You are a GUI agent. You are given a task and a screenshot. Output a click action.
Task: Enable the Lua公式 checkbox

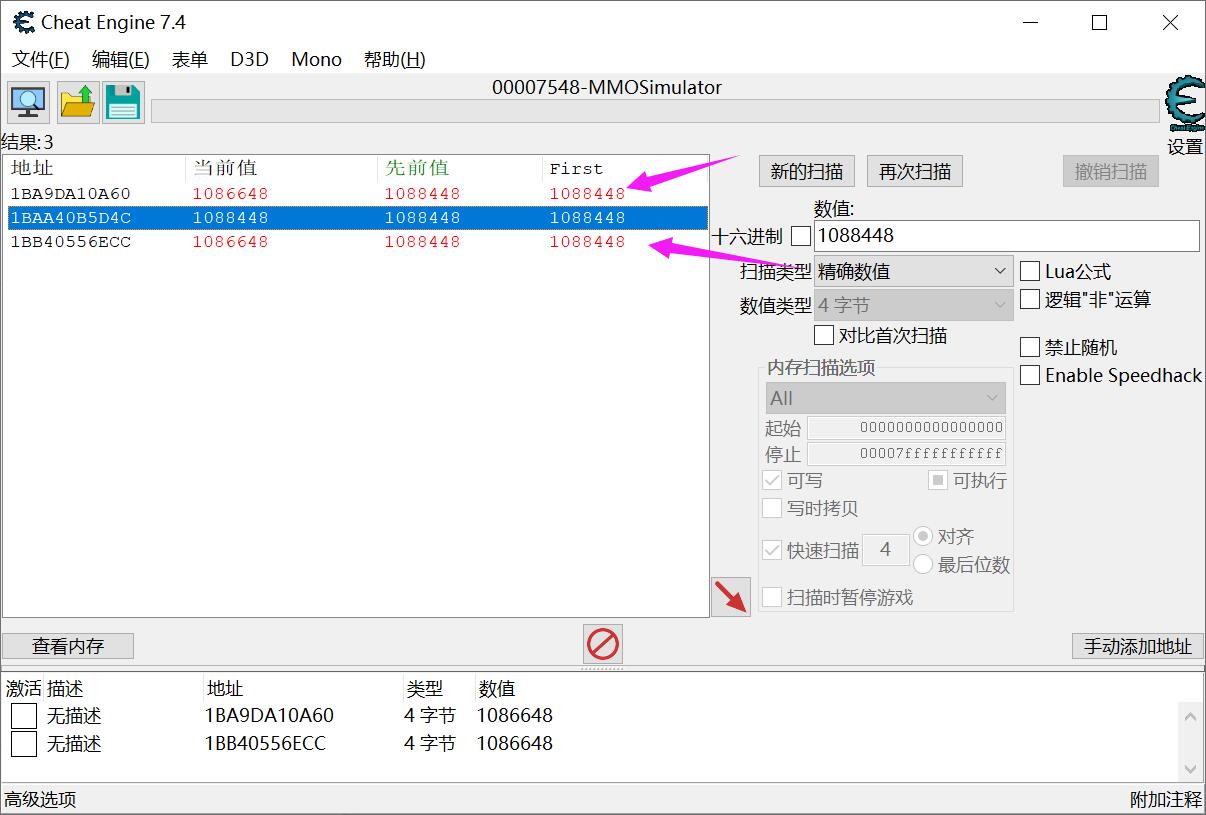tap(1030, 271)
